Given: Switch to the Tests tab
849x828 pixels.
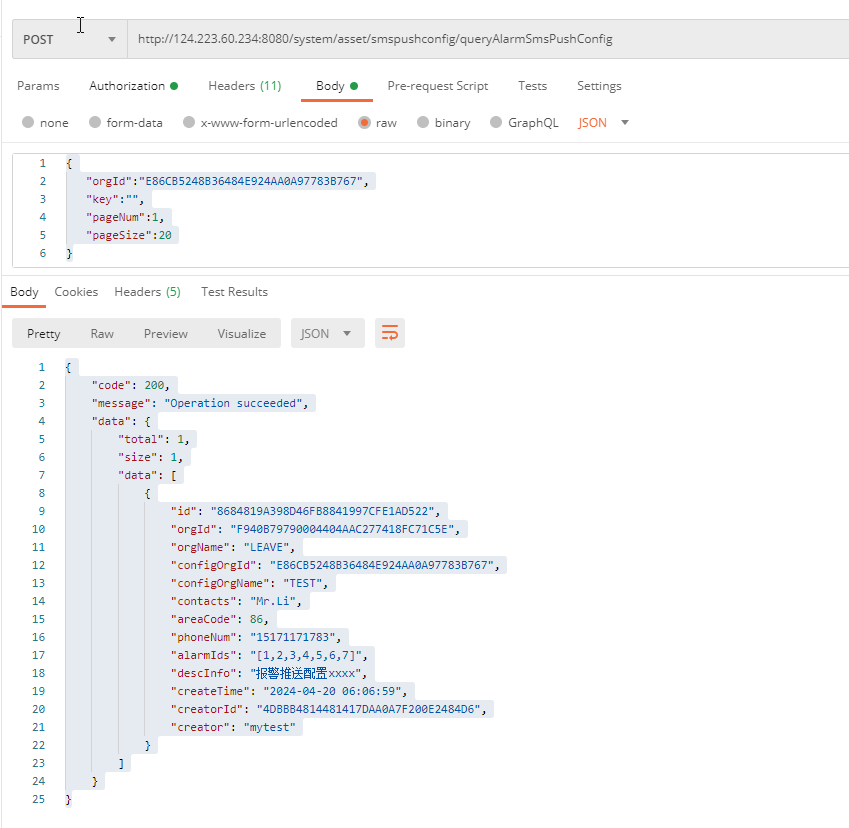Looking at the screenshot, I should click(532, 86).
